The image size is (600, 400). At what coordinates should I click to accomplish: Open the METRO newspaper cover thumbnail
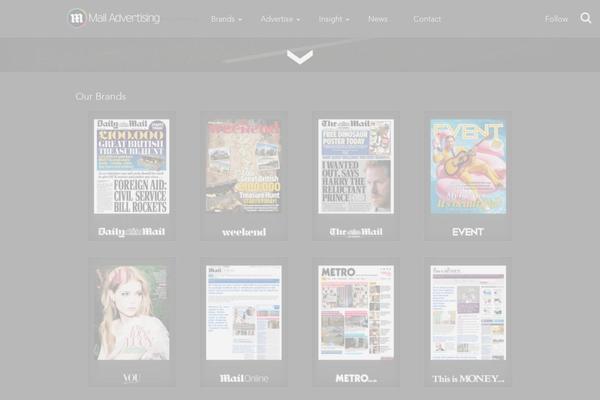pyautogui.click(x=356, y=312)
